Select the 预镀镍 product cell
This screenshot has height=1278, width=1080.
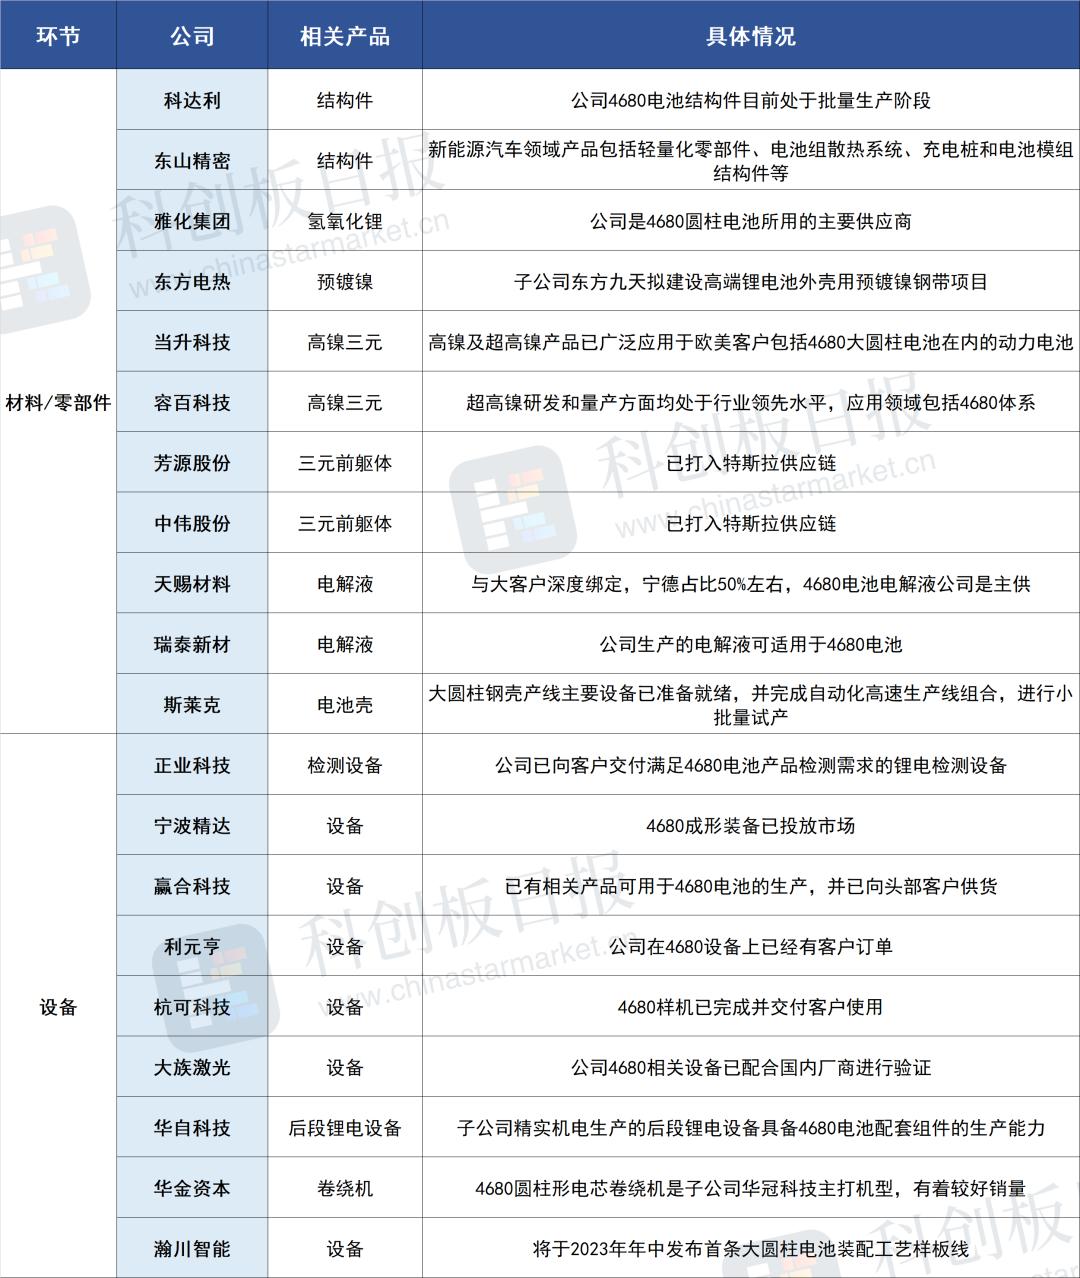345,282
